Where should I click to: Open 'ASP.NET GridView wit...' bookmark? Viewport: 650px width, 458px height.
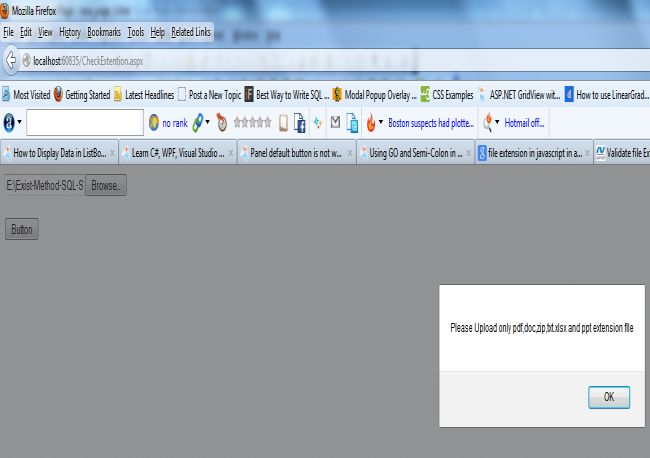point(519,95)
